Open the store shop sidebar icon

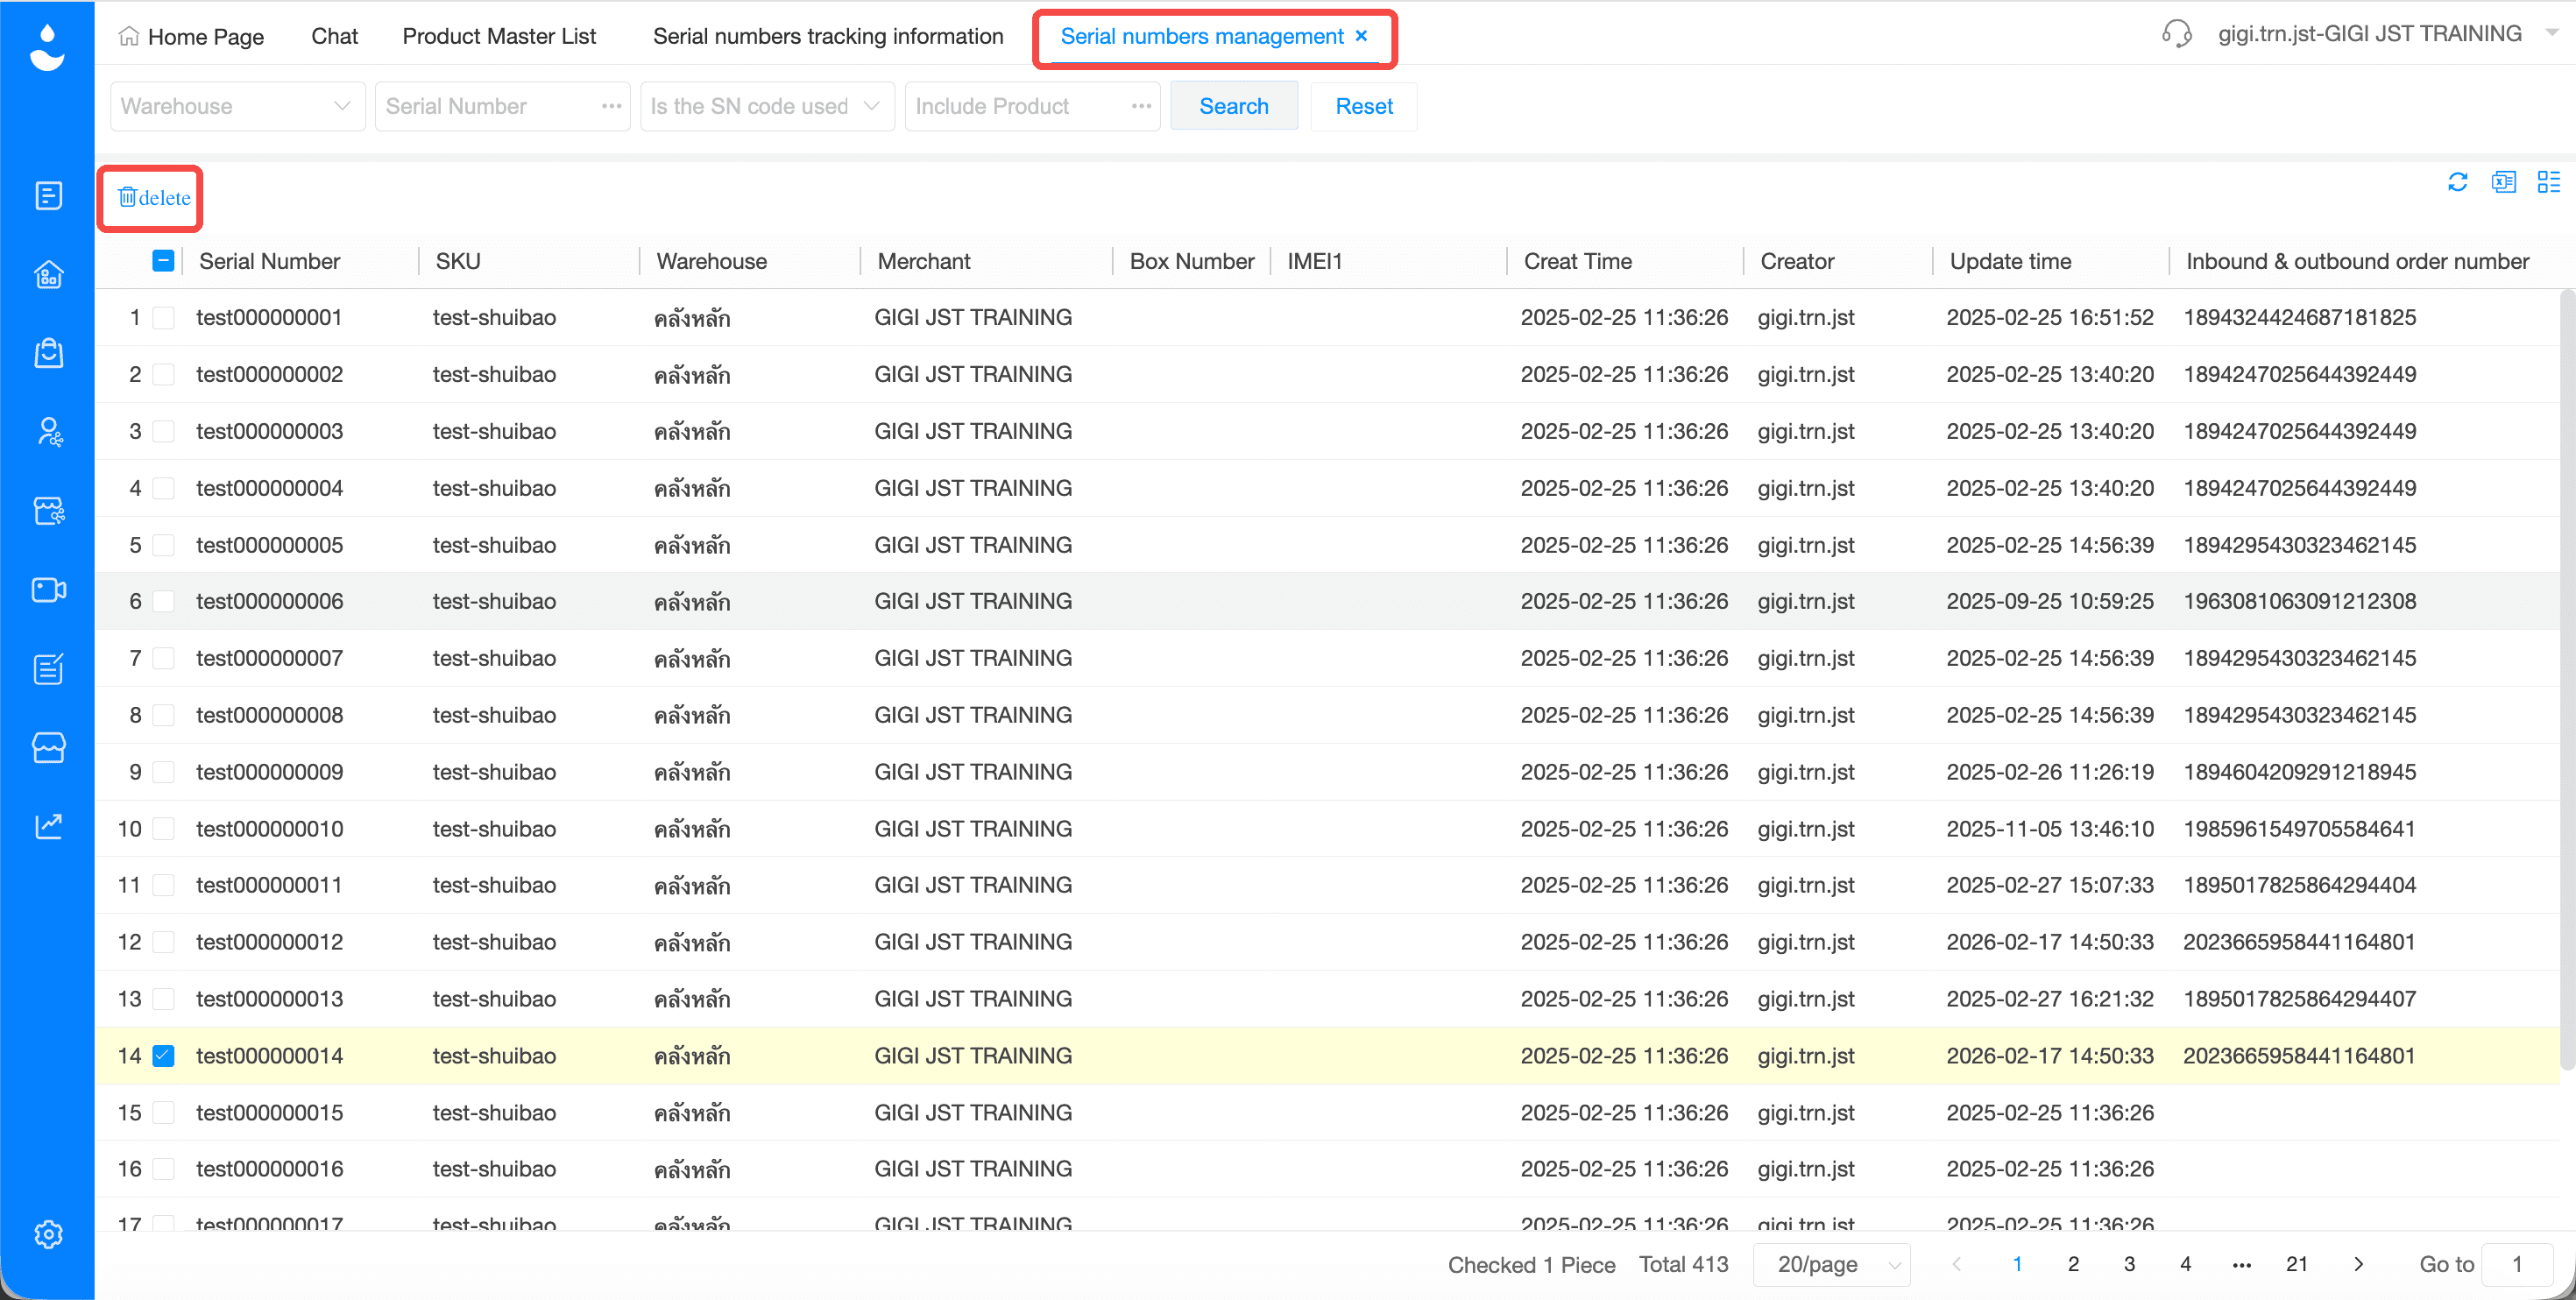pyautogui.click(x=48, y=747)
